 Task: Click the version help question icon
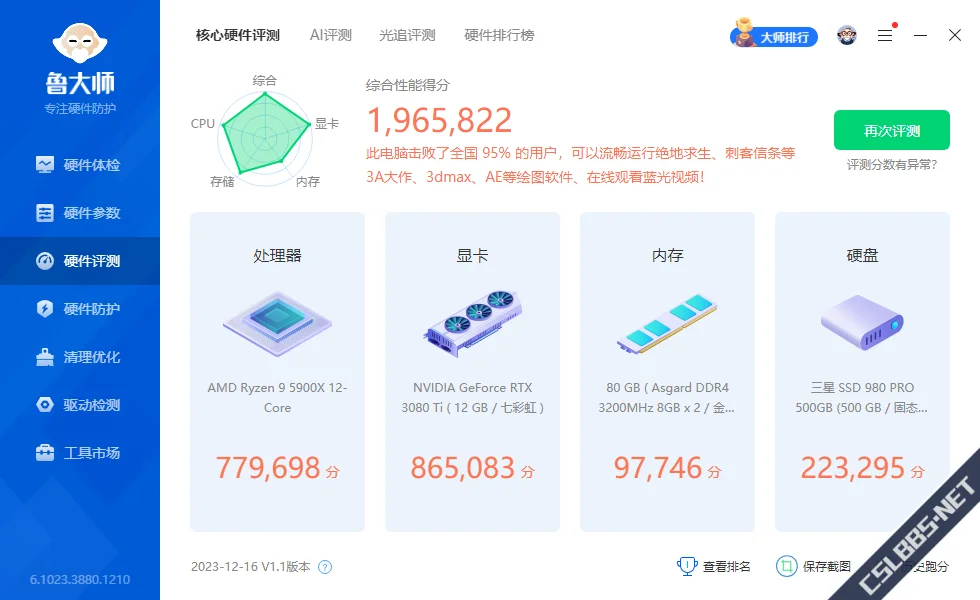pos(325,567)
